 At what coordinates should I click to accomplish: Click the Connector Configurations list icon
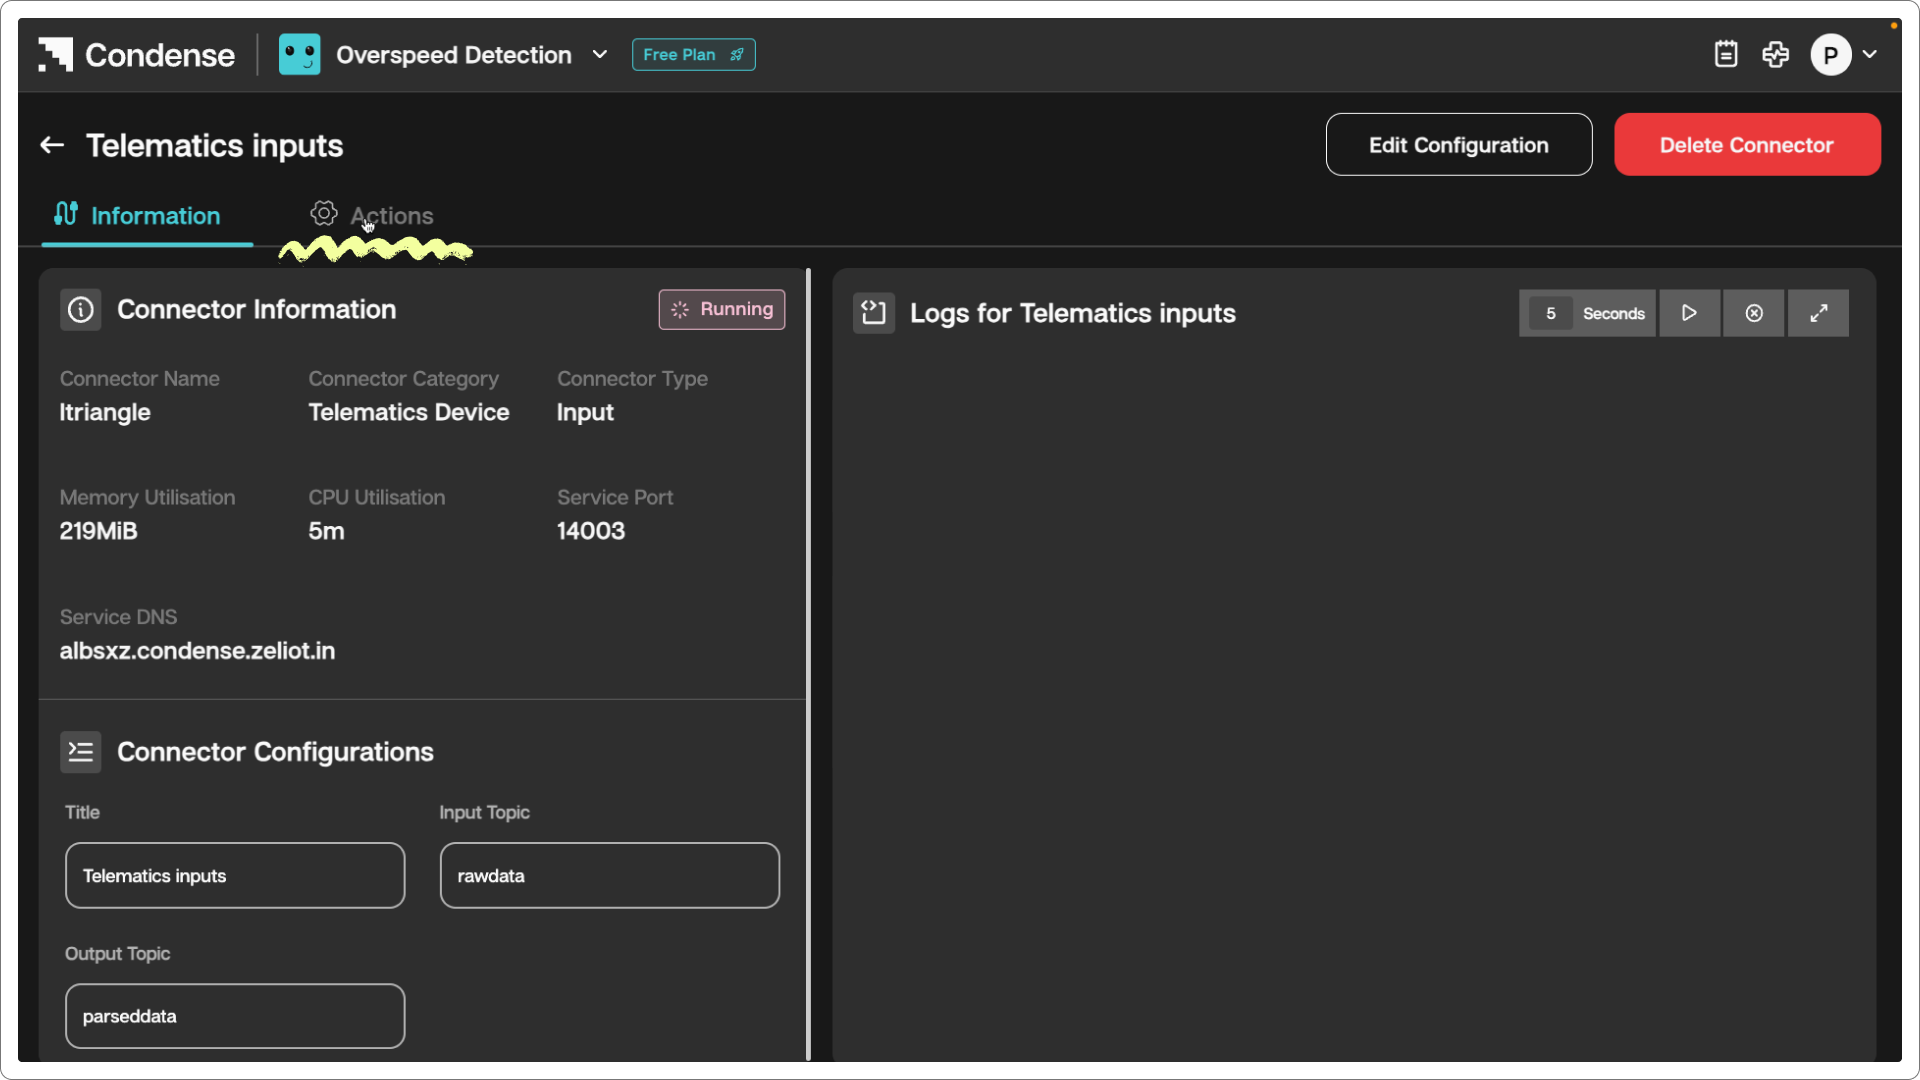81,752
